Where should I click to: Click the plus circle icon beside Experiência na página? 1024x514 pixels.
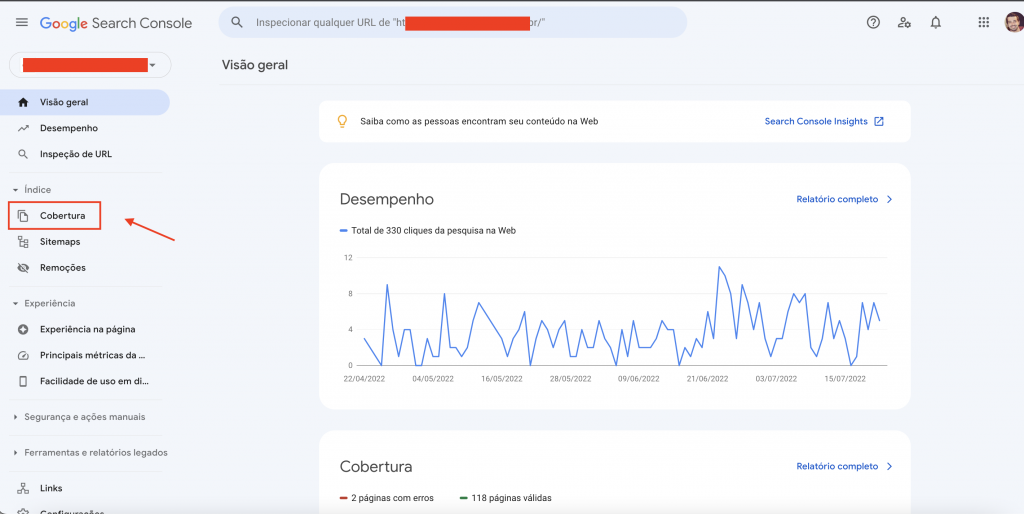point(24,330)
